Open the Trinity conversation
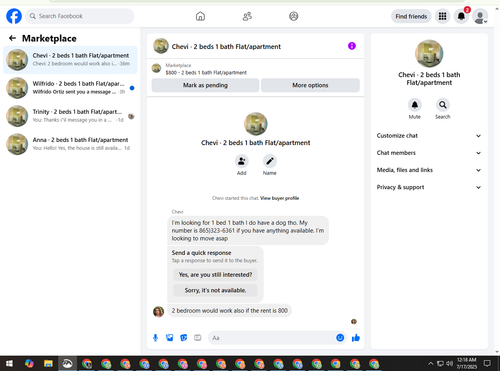This screenshot has width=500, height=371. [x=70, y=116]
